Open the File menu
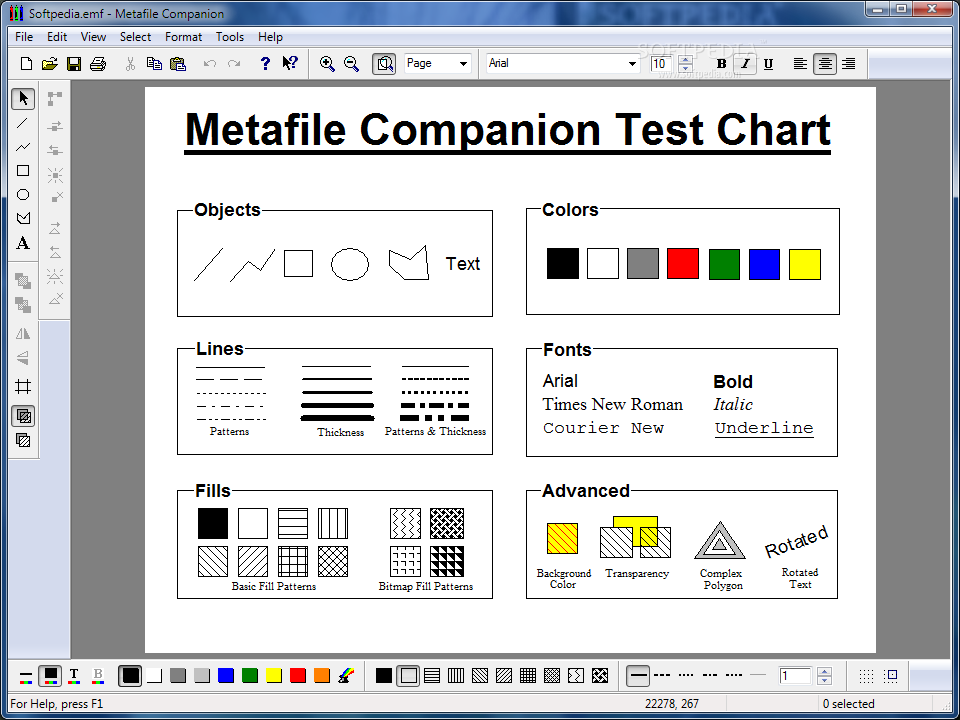 (24, 37)
